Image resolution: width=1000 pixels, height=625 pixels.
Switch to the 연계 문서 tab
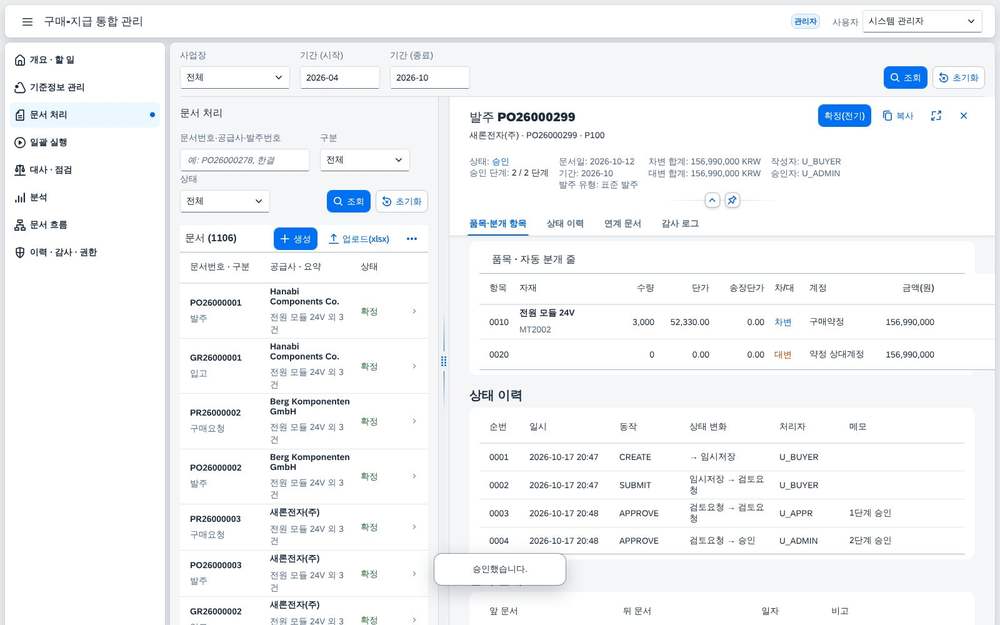[622, 224]
